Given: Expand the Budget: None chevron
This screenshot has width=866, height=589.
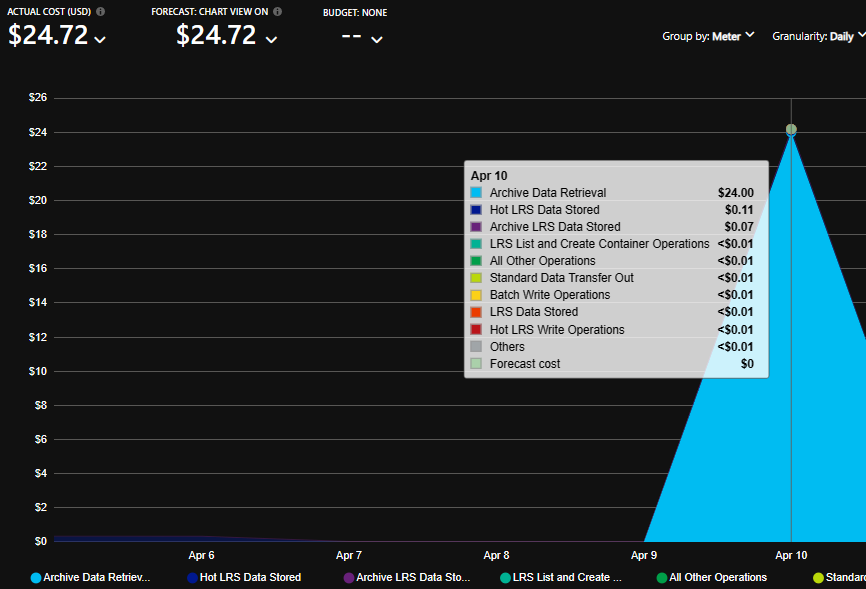Looking at the screenshot, I should click(x=376, y=39).
